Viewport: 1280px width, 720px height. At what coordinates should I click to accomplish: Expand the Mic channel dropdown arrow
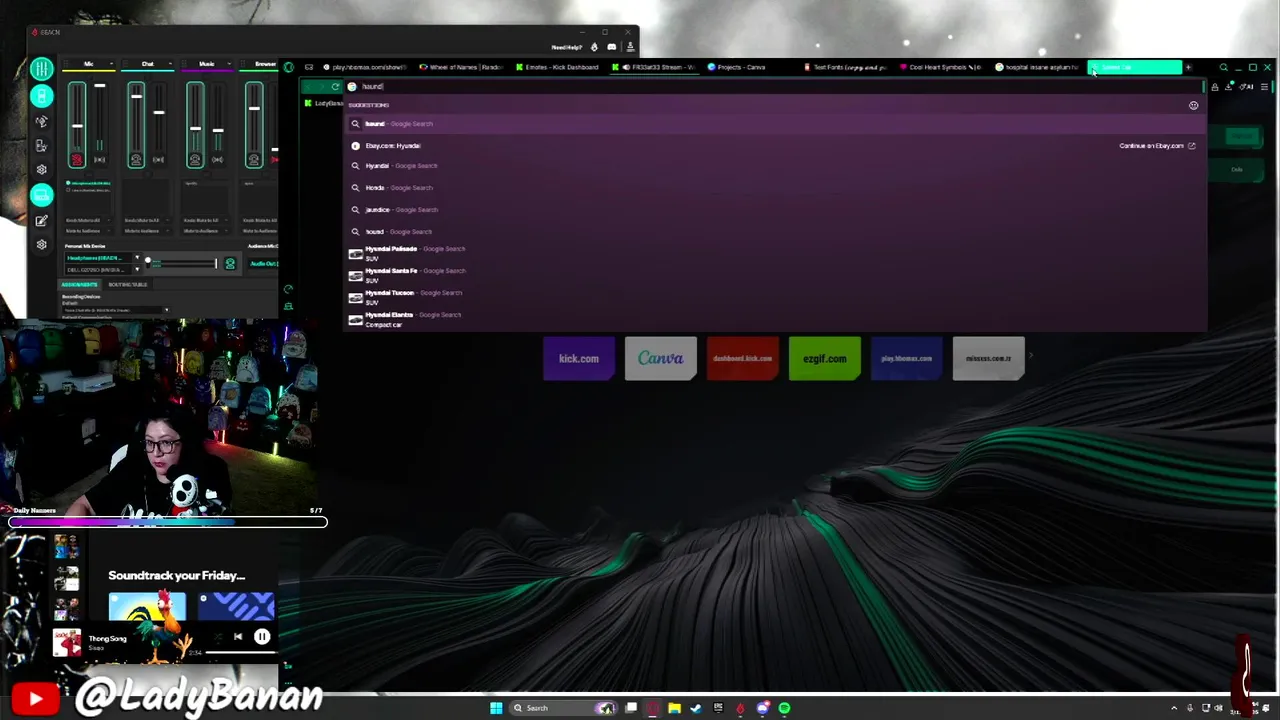112,64
